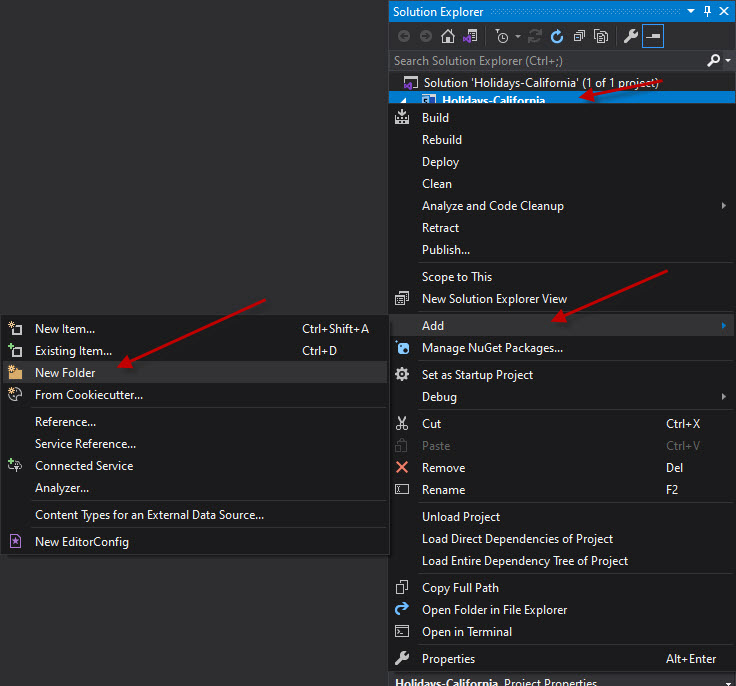Click Retract menu entry
The width and height of the screenshot is (736, 686).
tap(562, 228)
